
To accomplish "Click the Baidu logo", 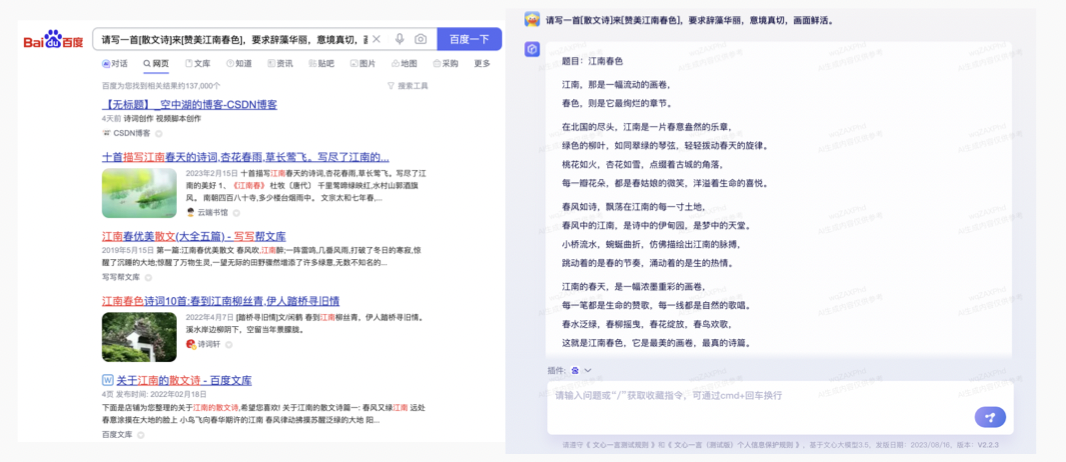I will coord(53,39).
